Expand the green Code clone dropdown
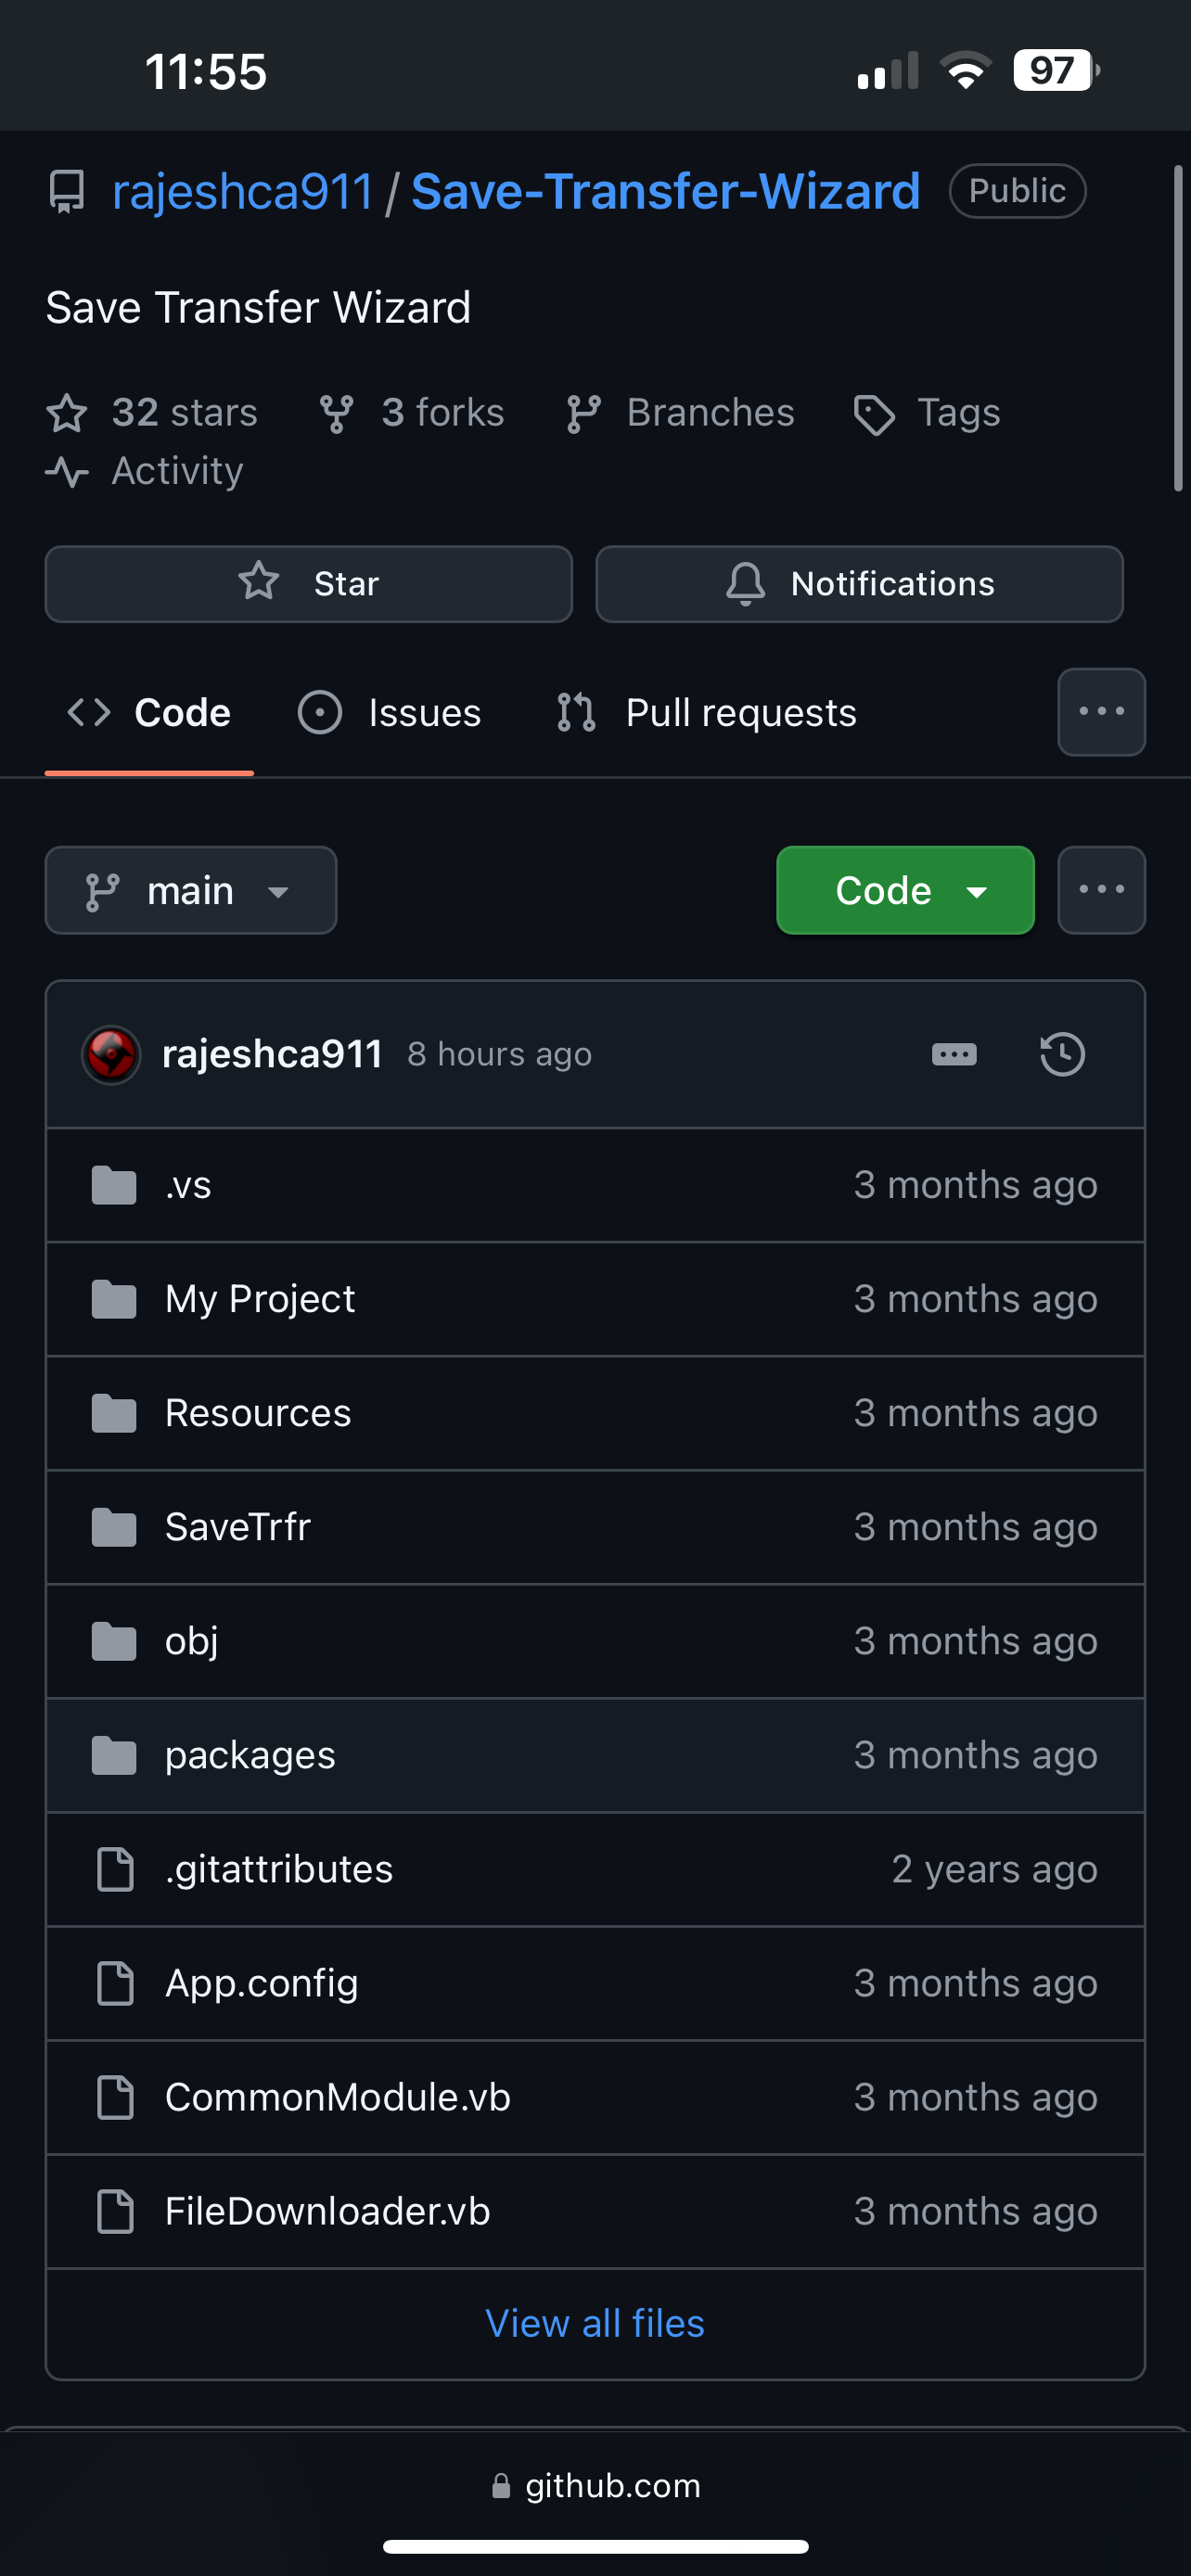 pyautogui.click(x=905, y=890)
